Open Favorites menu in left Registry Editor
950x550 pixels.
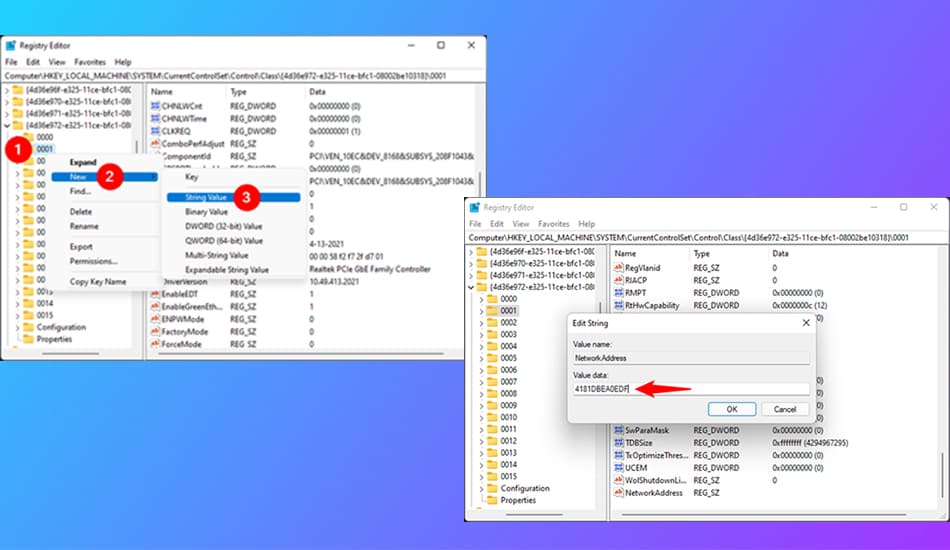pyautogui.click(x=90, y=62)
